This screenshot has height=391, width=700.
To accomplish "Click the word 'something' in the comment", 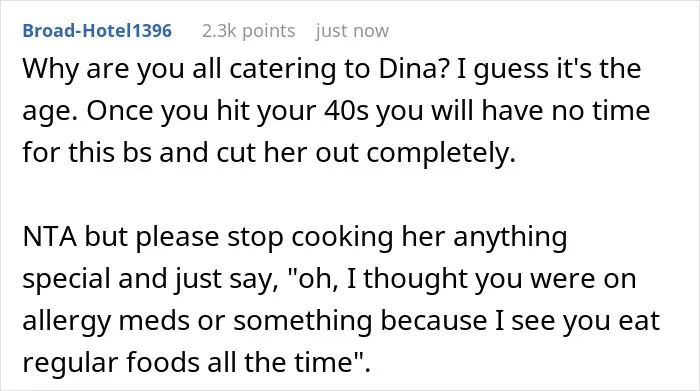I will [x=303, y=320].
